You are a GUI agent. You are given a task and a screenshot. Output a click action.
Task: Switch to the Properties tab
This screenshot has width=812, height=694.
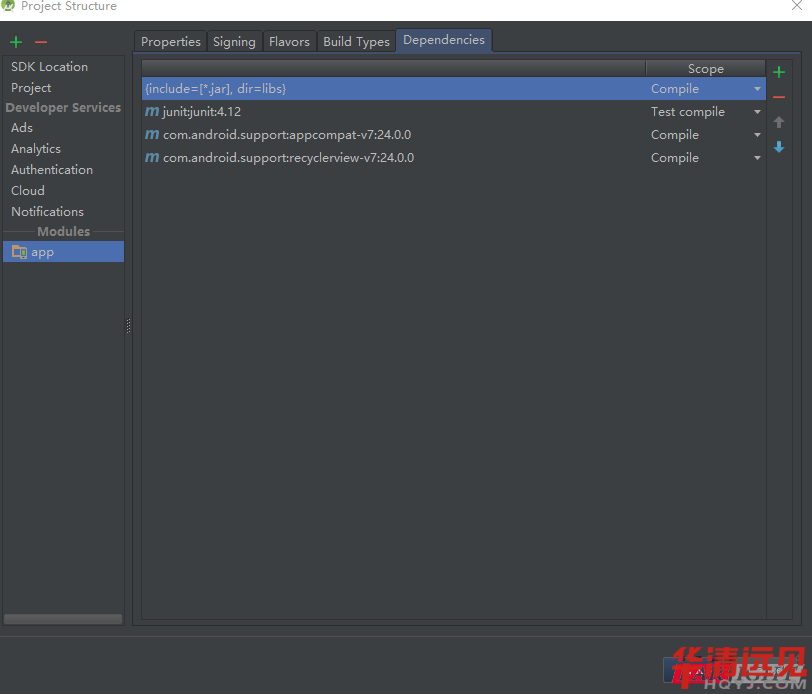pos(171,41)
